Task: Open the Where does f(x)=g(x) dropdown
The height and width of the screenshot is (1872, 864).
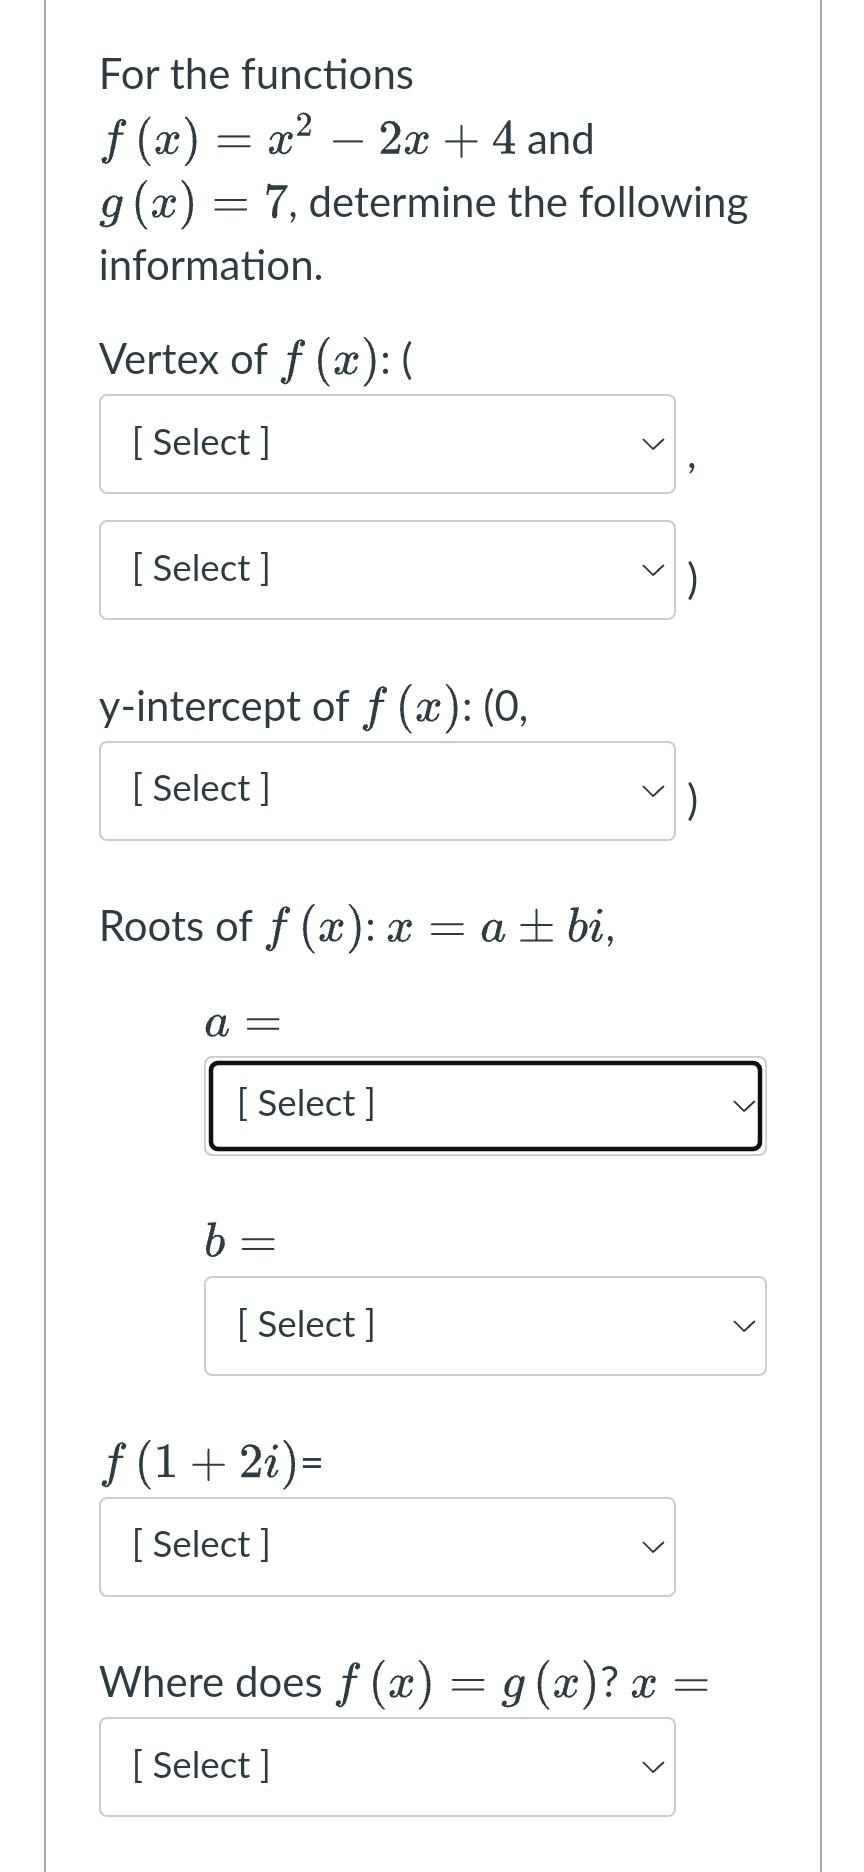Action: tap(387, 1766)
